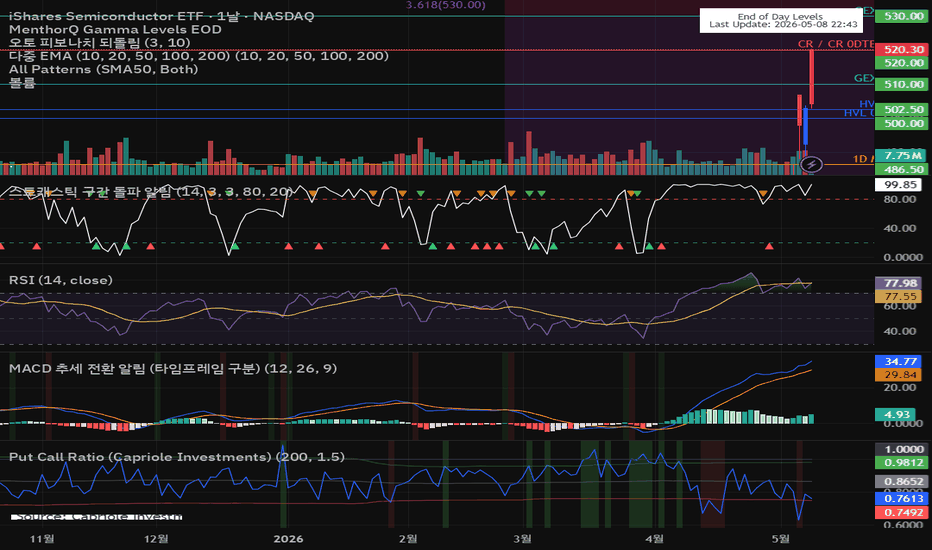This screenshot has height=550, width=932.
Task: Click the red 0.7492 put call label
Action: point(903,513)
